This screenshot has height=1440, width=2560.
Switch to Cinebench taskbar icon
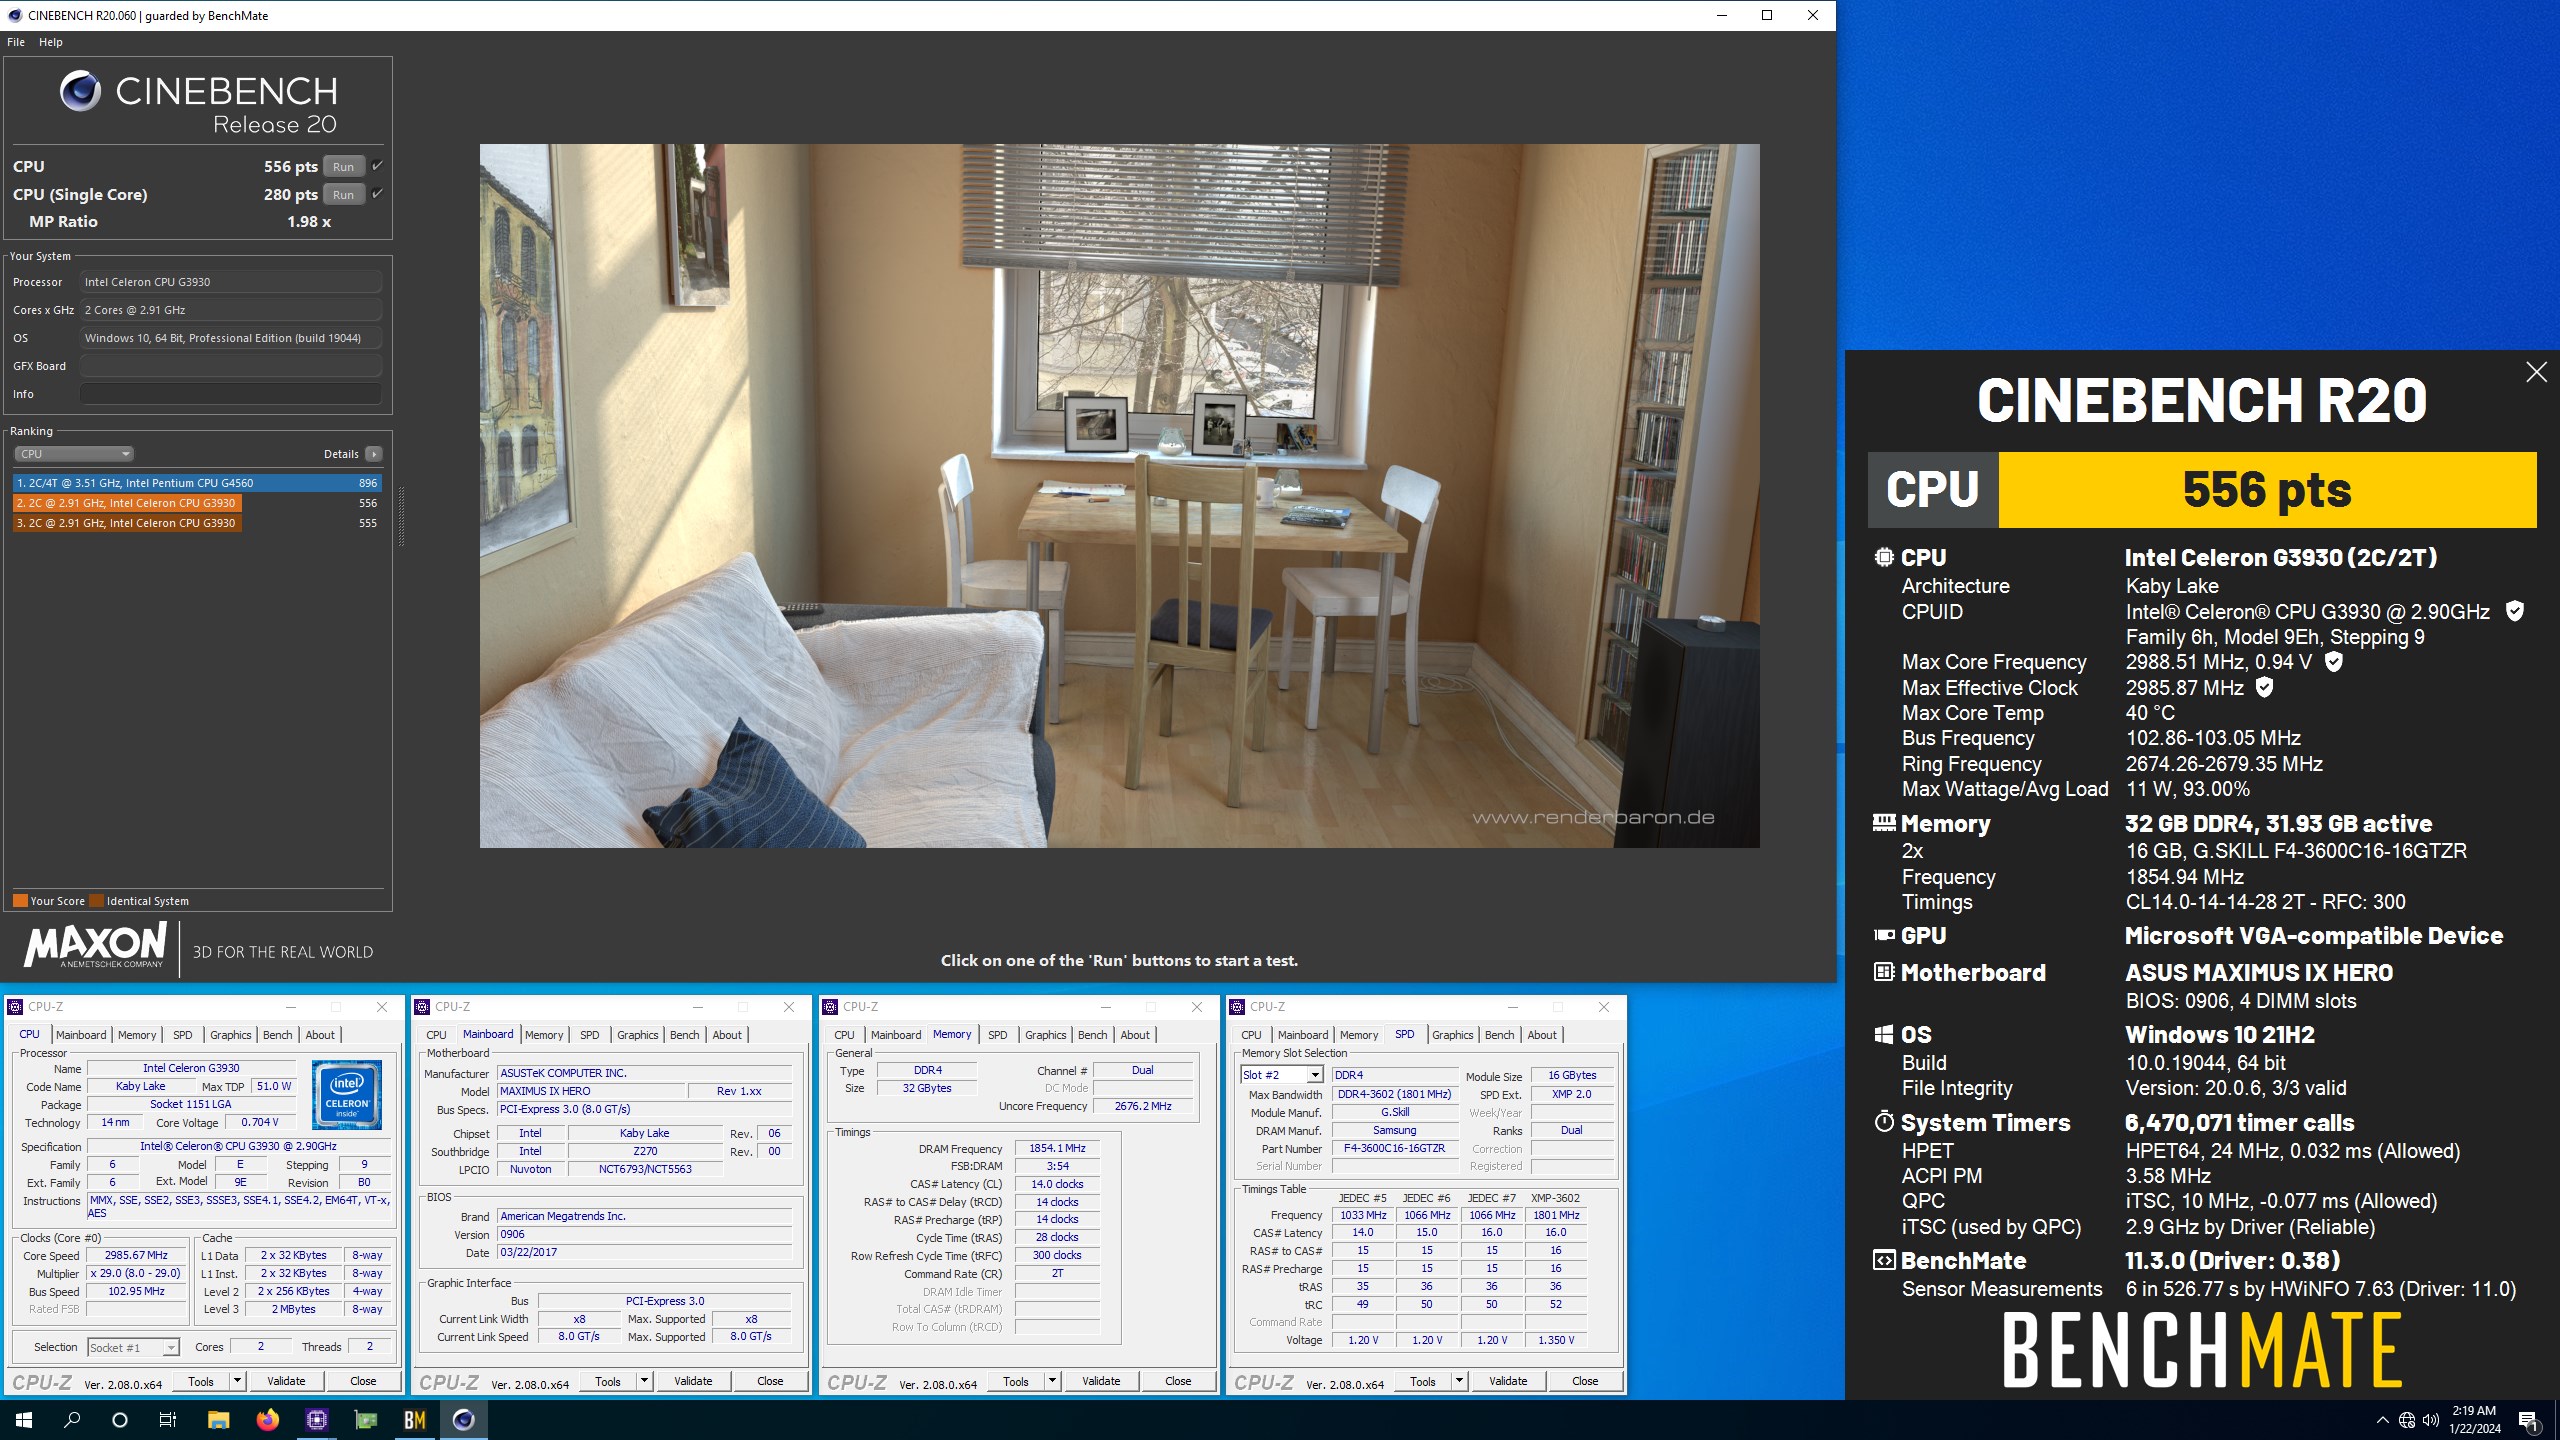point(463,1420)
